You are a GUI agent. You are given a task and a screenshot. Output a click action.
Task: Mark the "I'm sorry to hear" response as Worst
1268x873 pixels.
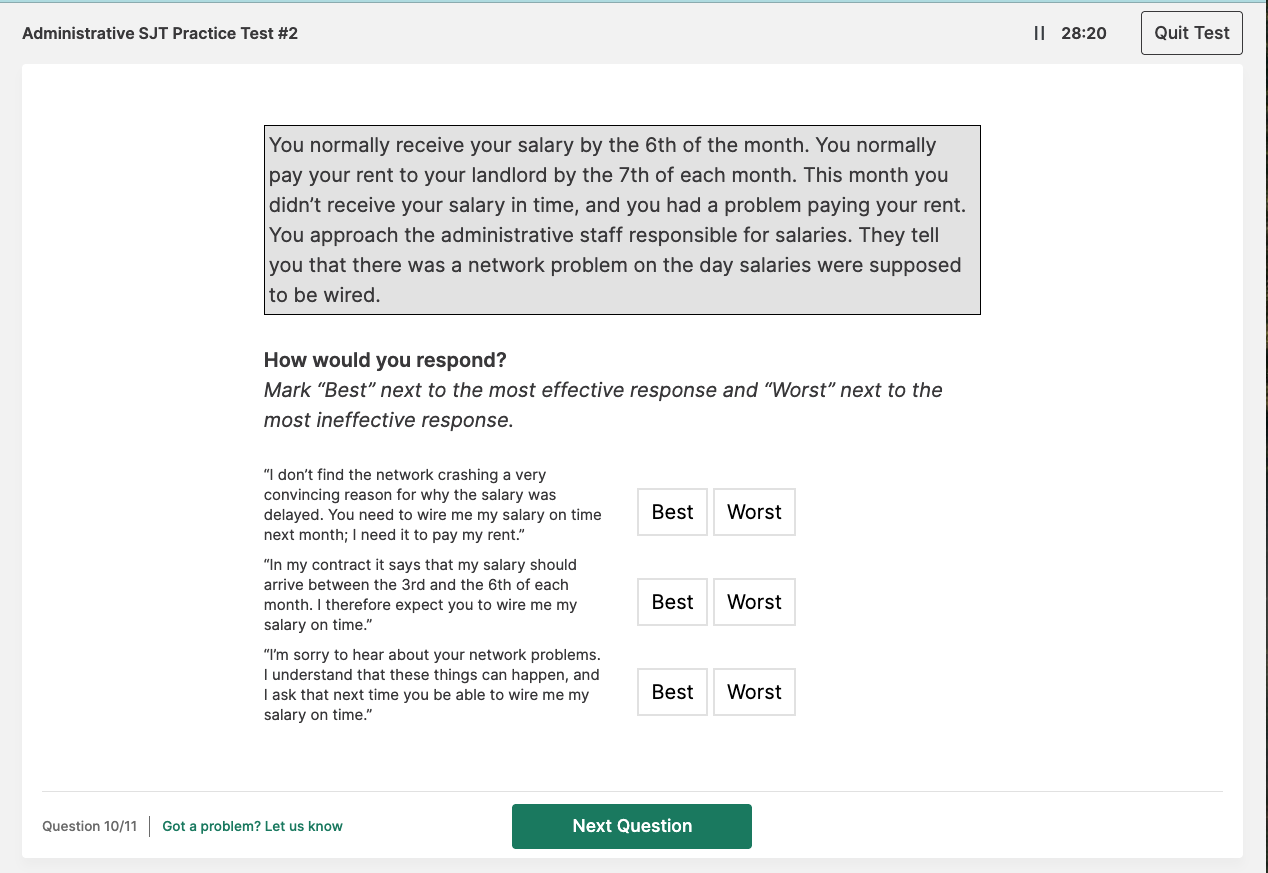(x=754, y=692)
